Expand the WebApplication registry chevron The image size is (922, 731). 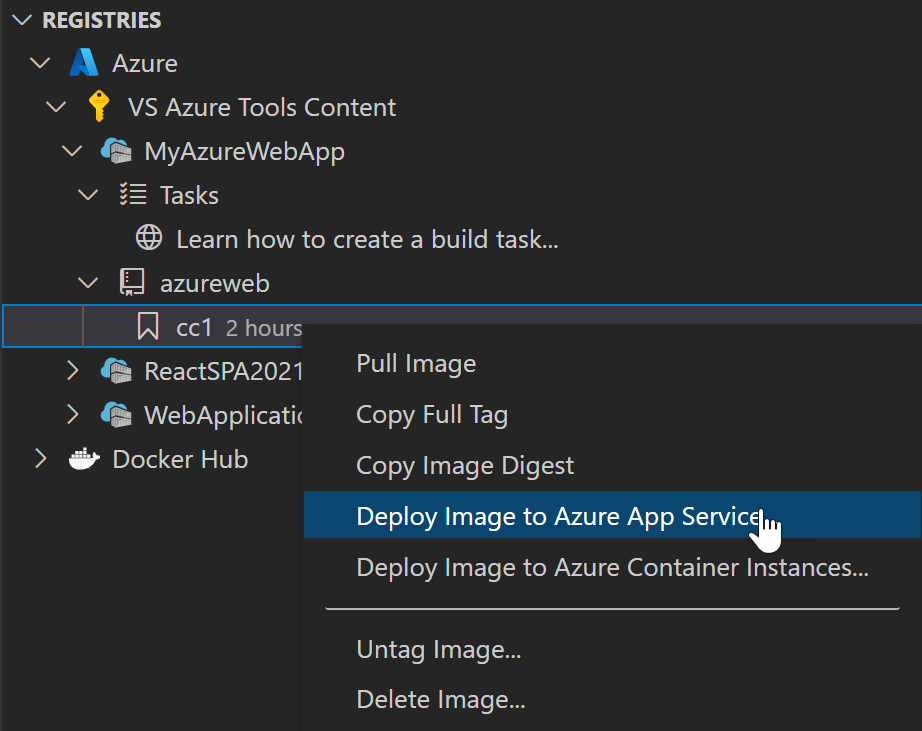(72, 415)
